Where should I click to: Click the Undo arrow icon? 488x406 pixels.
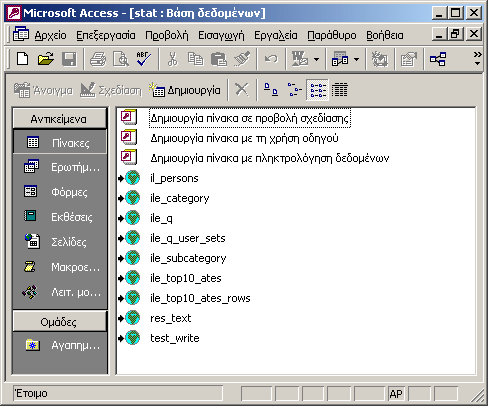[271, 59]
